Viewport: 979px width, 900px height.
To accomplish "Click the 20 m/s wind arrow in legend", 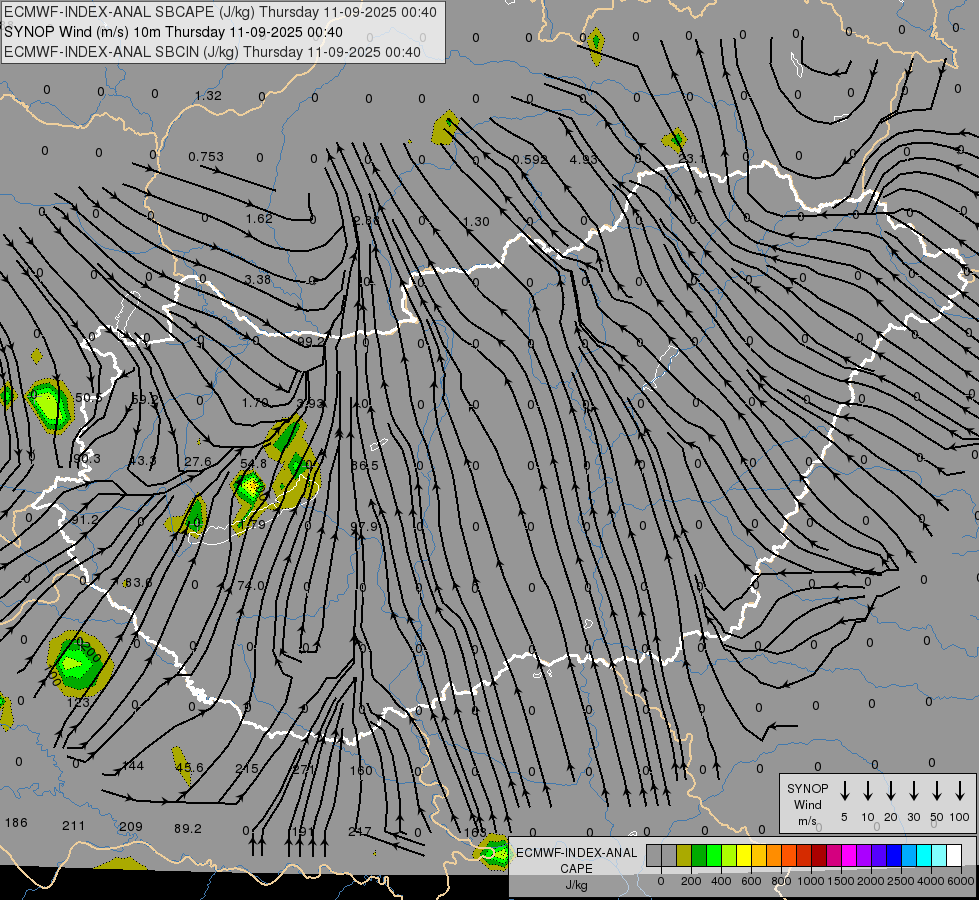I will point(891,791).
